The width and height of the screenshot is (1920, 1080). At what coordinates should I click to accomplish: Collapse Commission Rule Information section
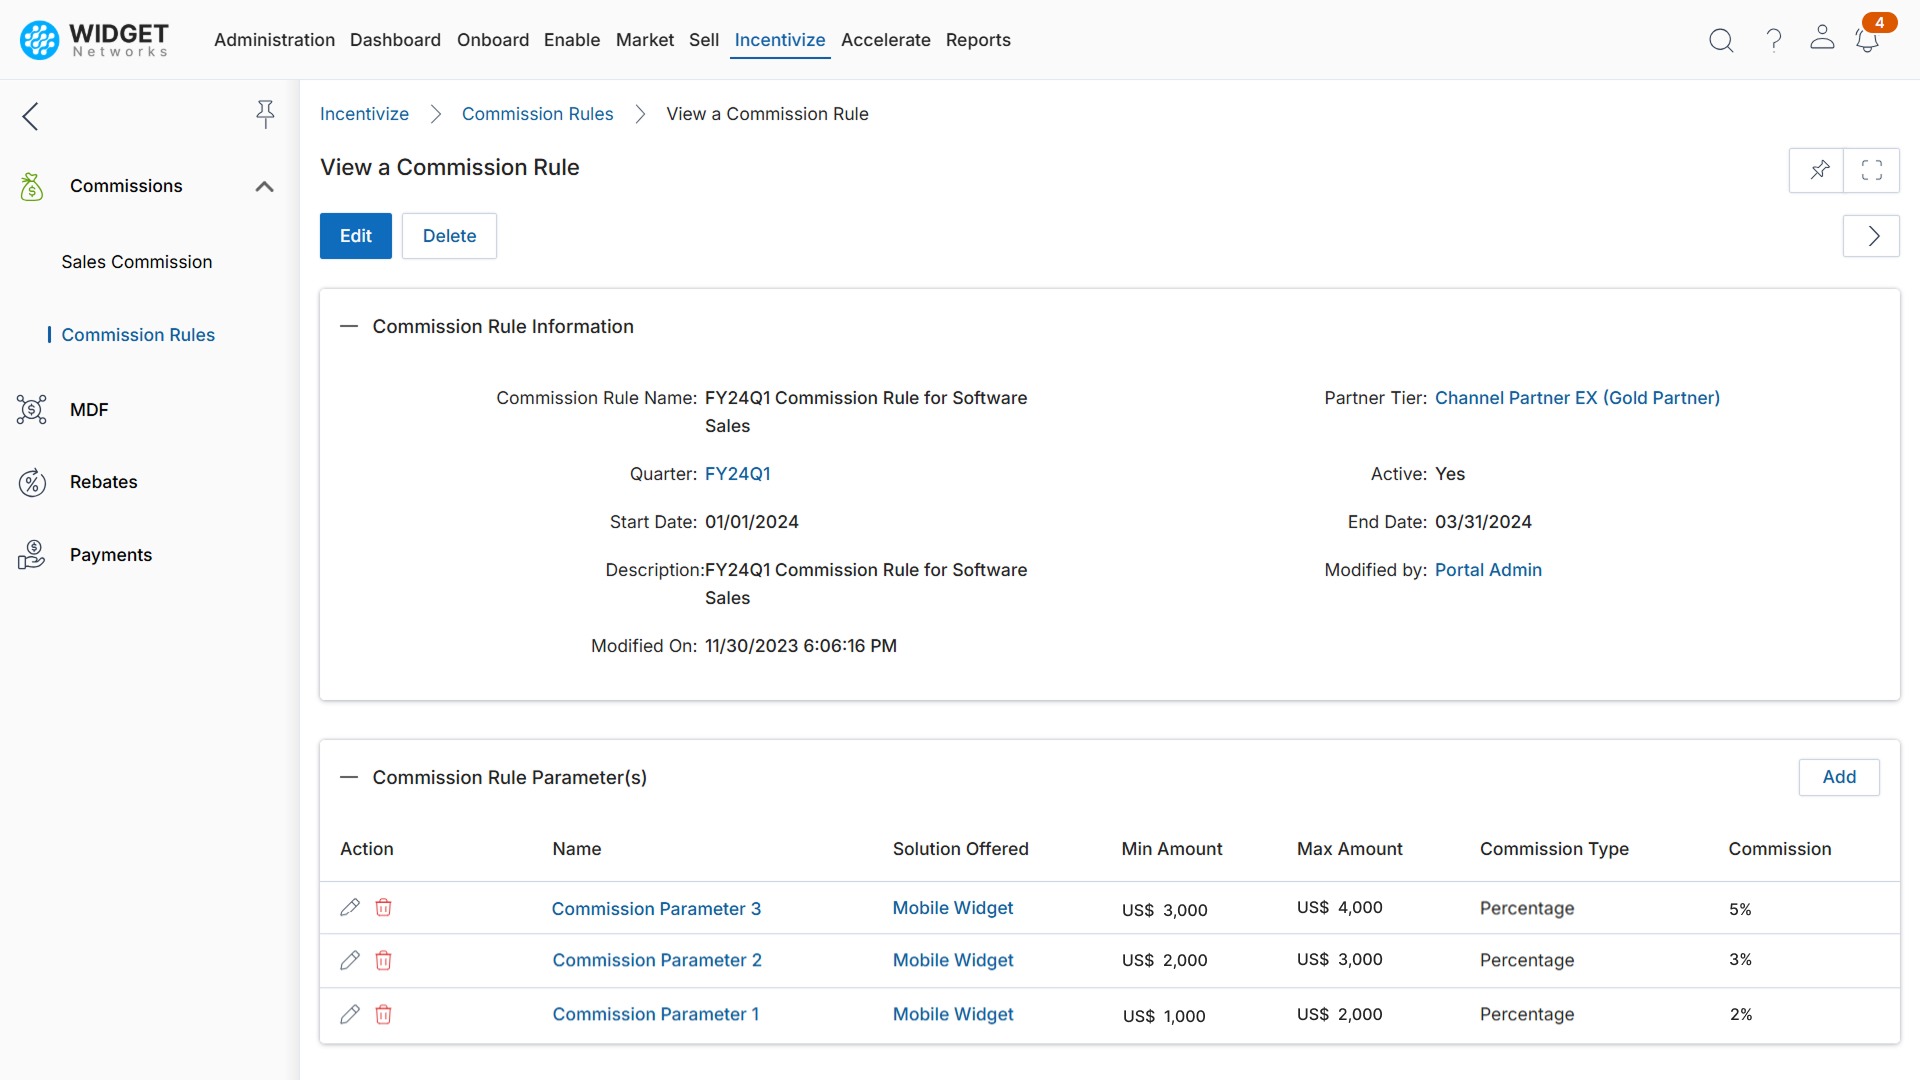coord(348,326)
